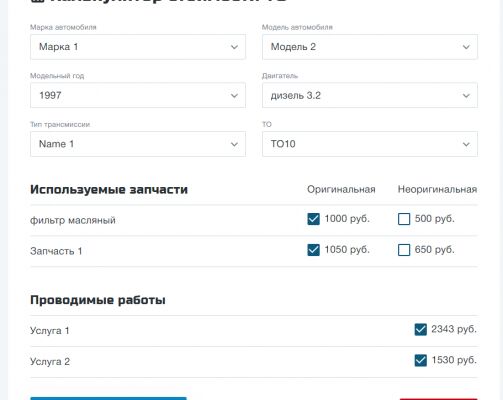This screenshot has width=503, height=400.
Task: Click the Услуга 1 row label
Action: tap(50, 331)
